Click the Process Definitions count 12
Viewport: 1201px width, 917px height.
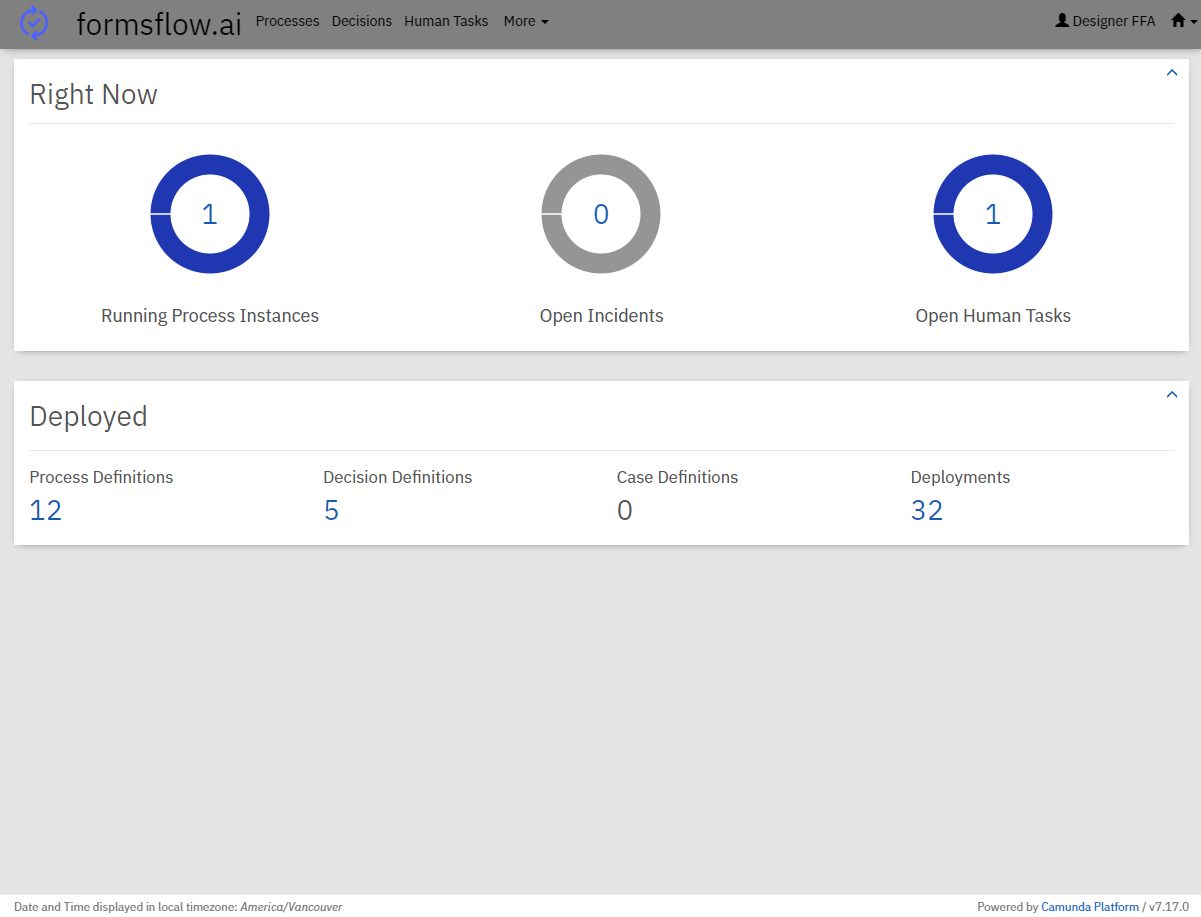[46, 511]
